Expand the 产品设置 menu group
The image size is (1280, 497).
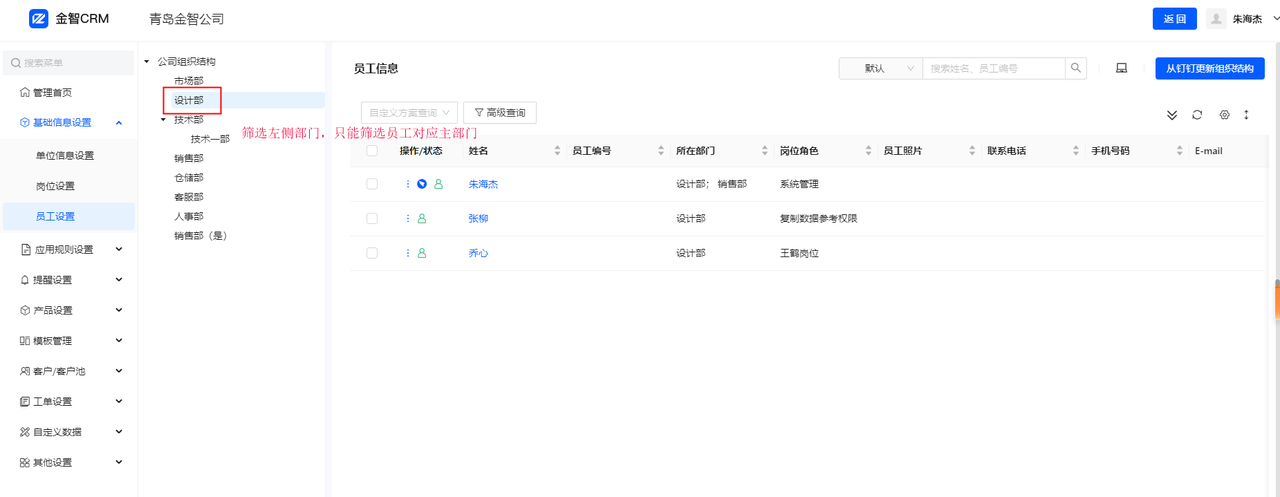coord(119,310)
